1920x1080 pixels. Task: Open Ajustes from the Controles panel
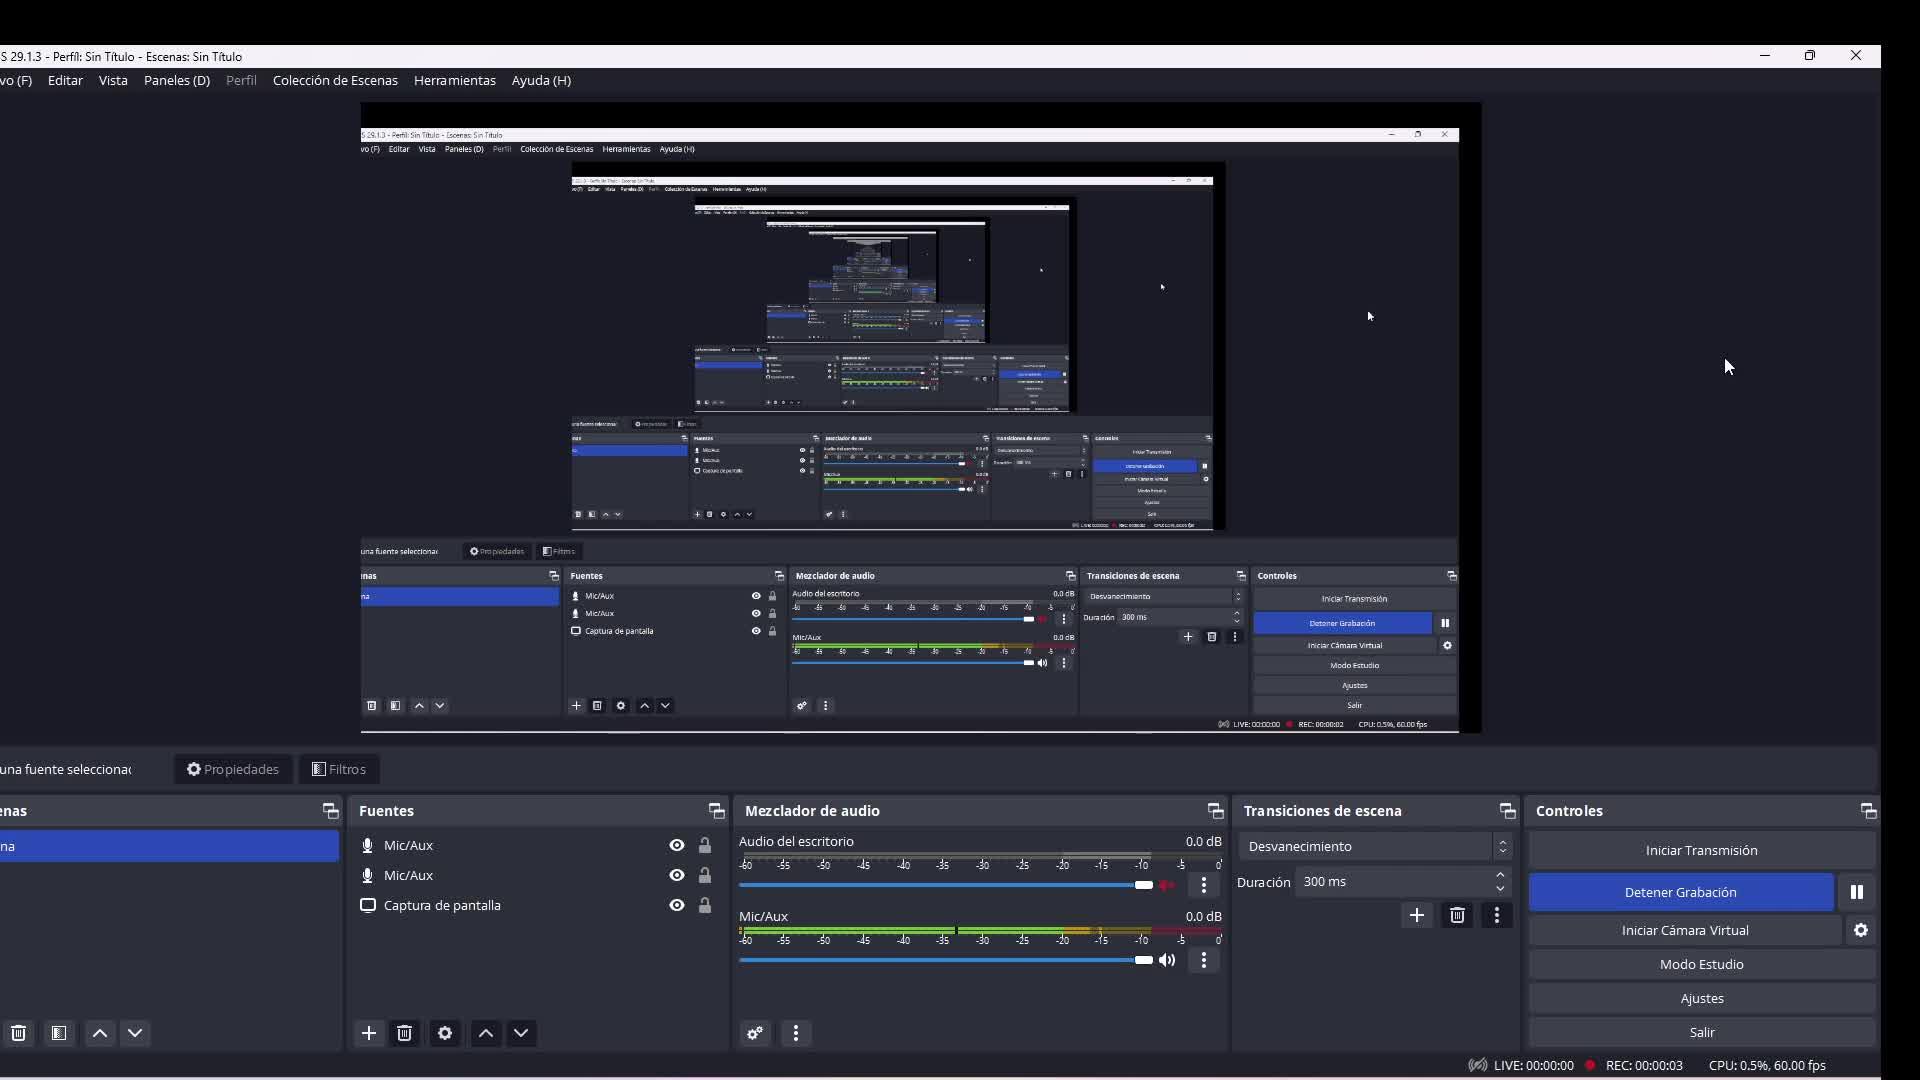(1701, 998)
